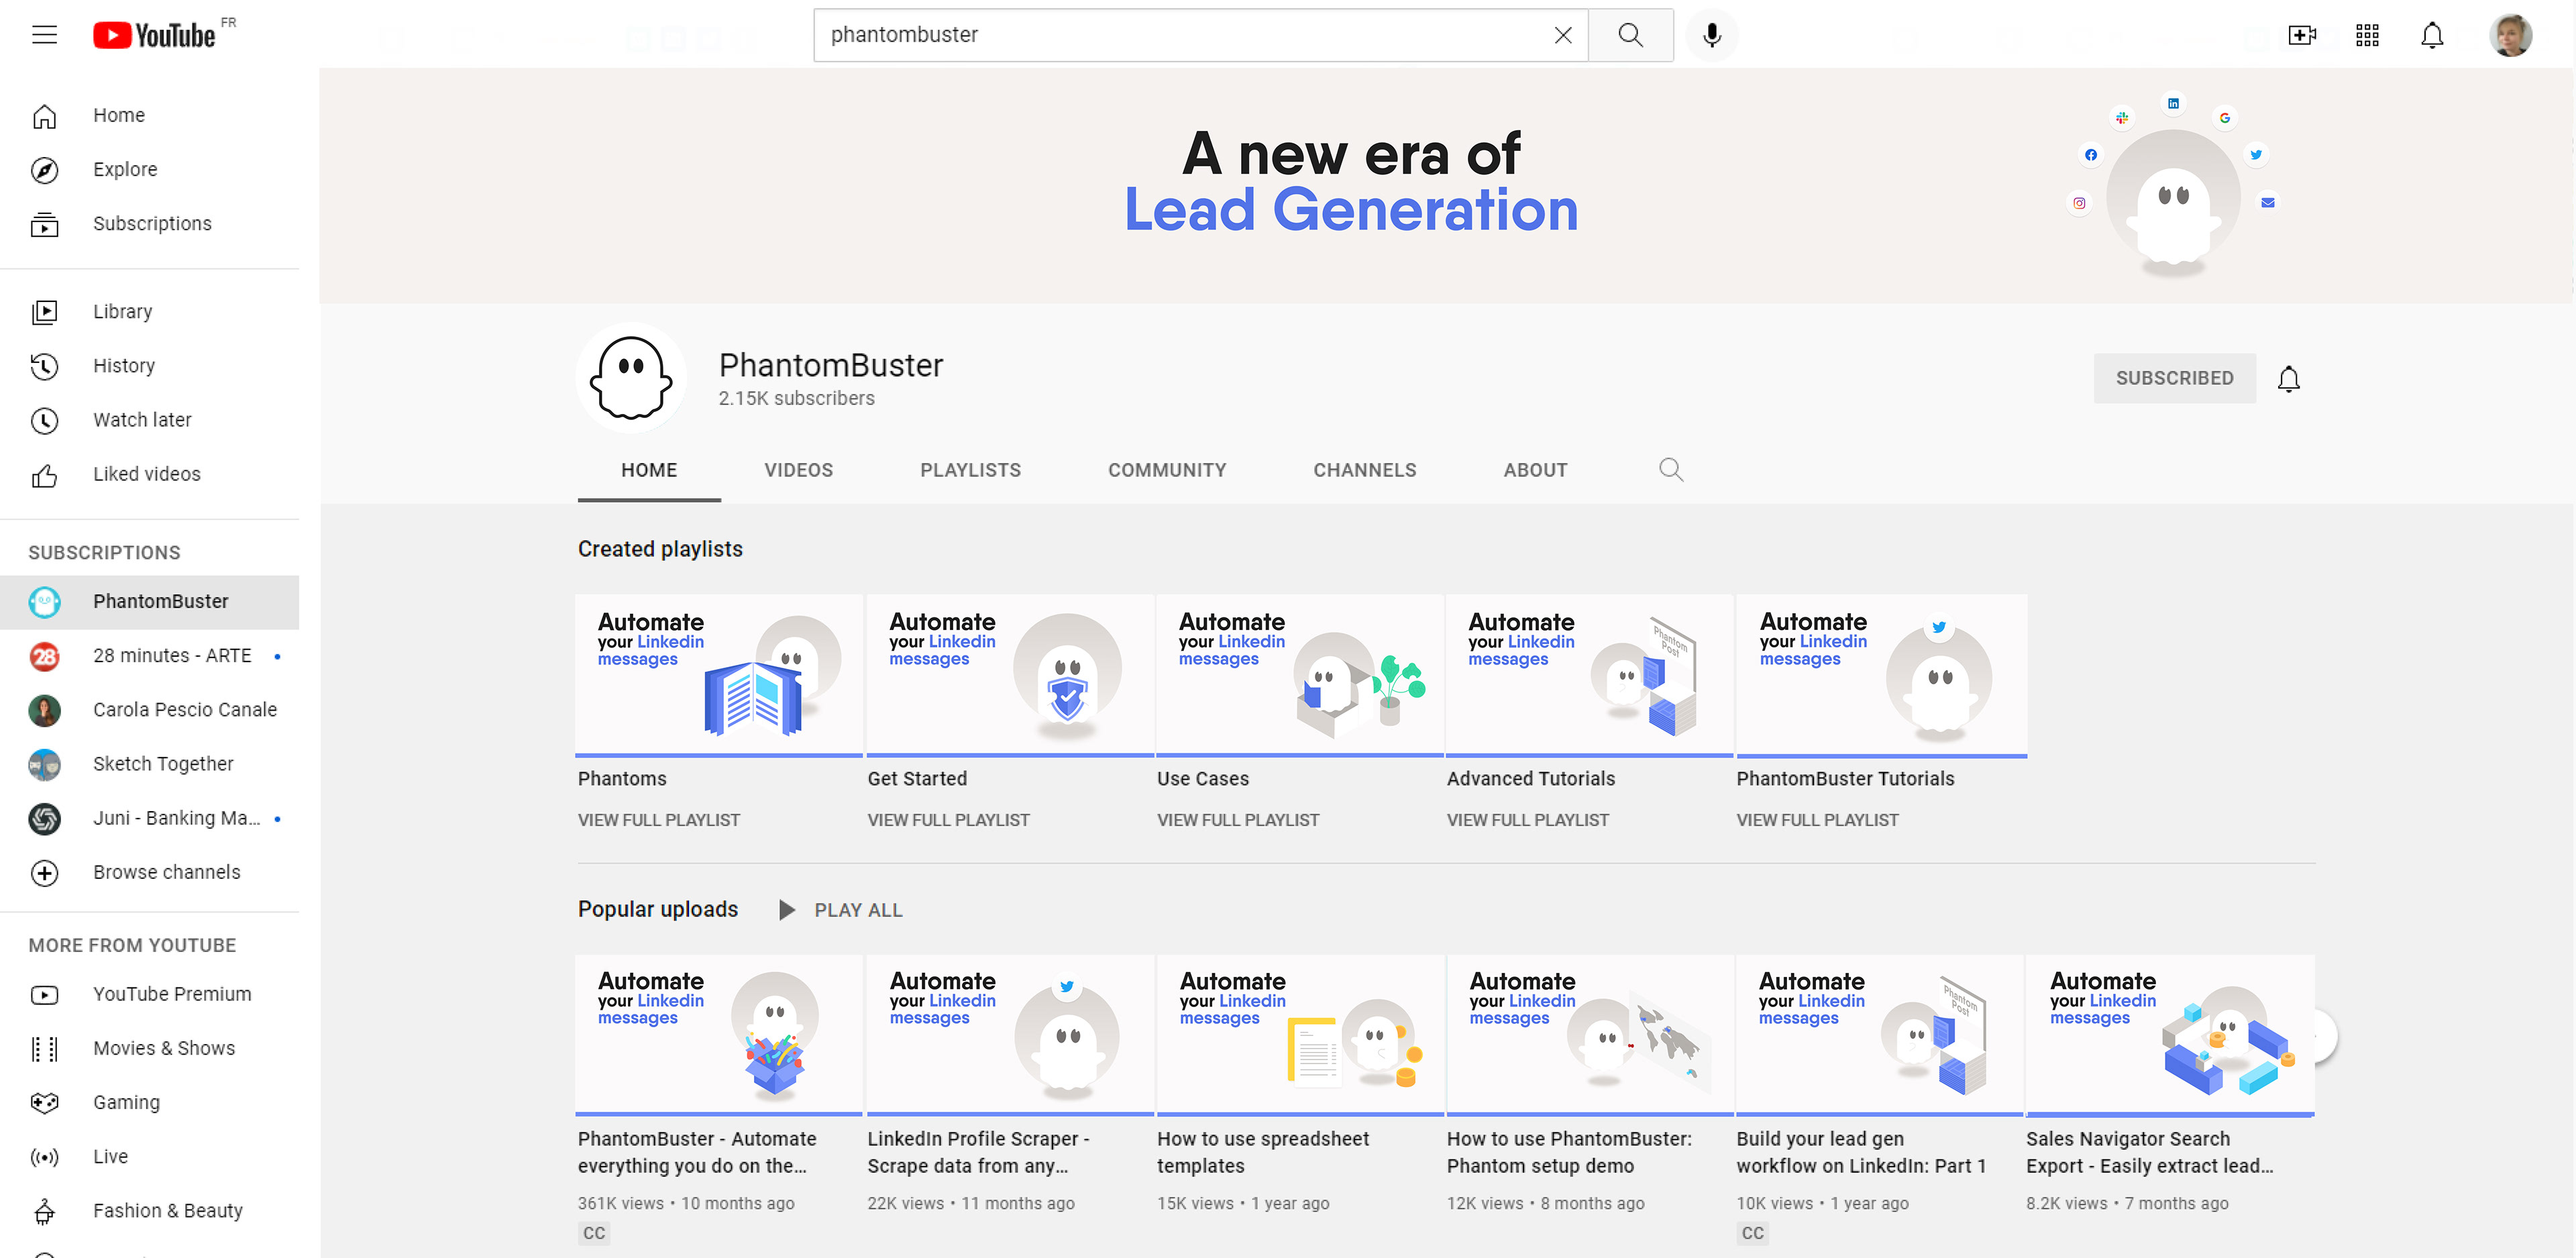Toggle the SUBSCRIBED button
The image size is (2576, 1258).
click(x=2174, y=378)
